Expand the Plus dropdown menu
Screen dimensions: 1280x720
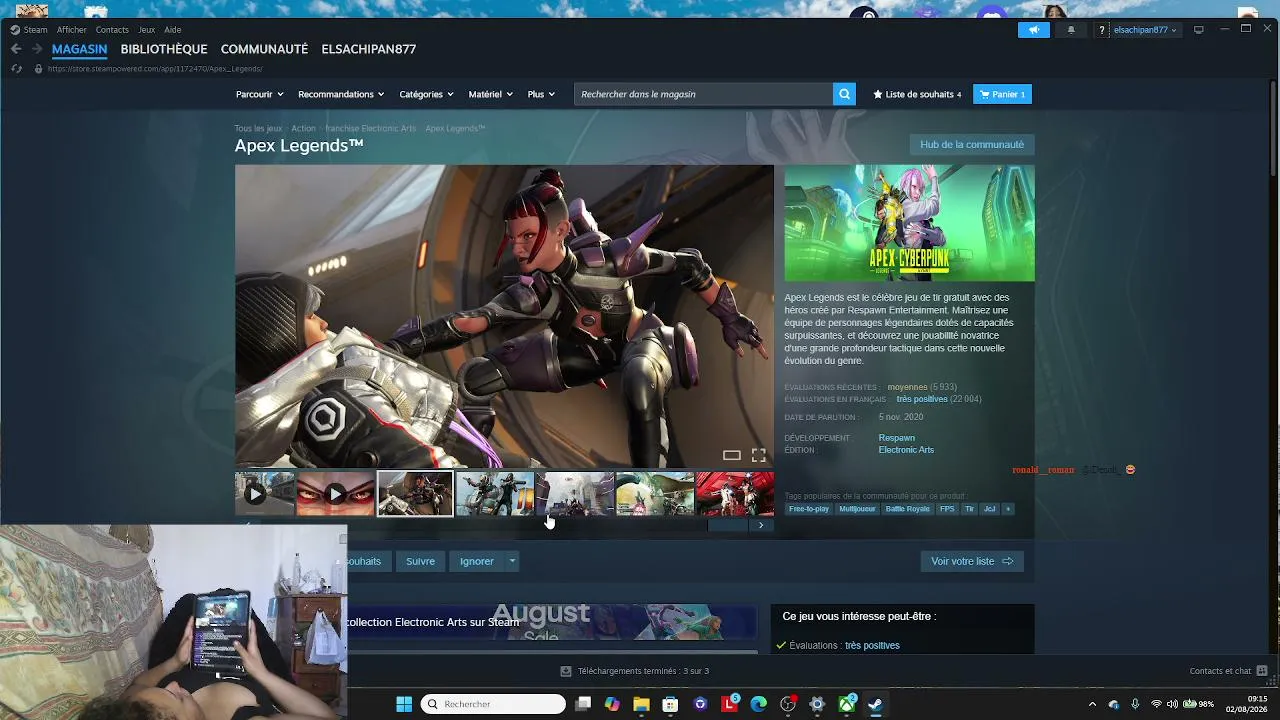coord(541,94)
